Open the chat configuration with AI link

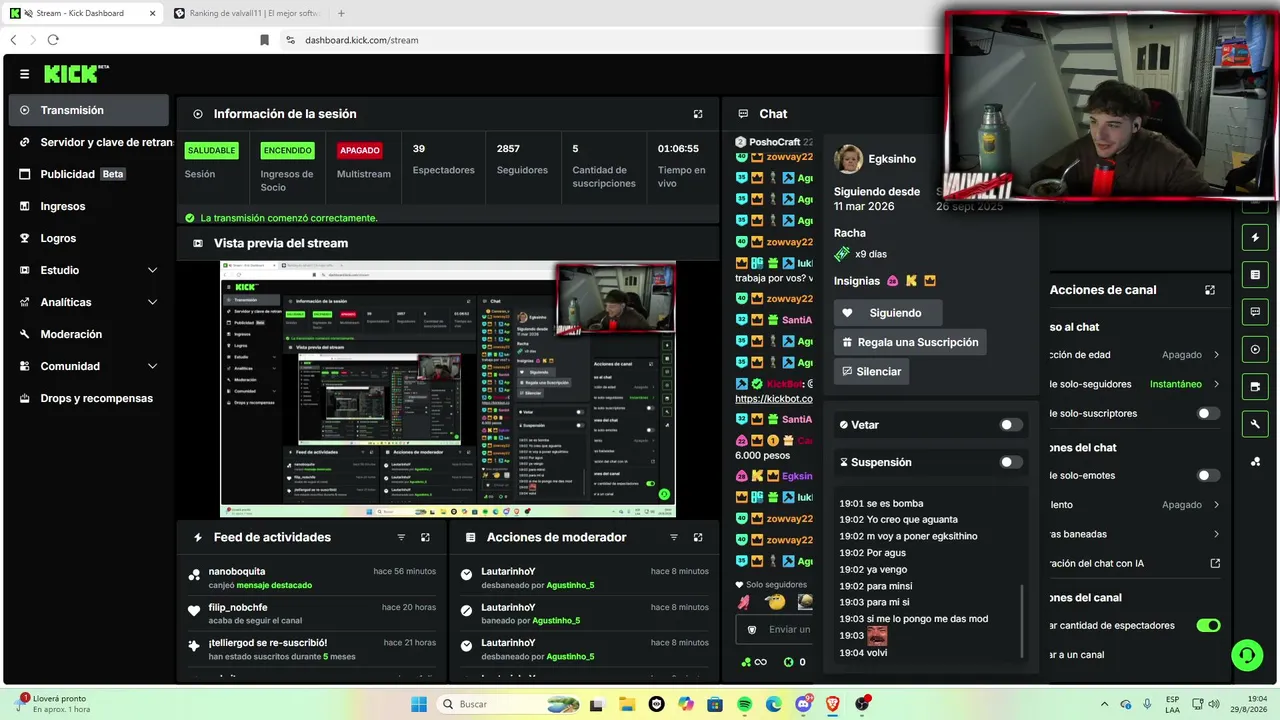pyautogui.click(x=1134, y=563)
